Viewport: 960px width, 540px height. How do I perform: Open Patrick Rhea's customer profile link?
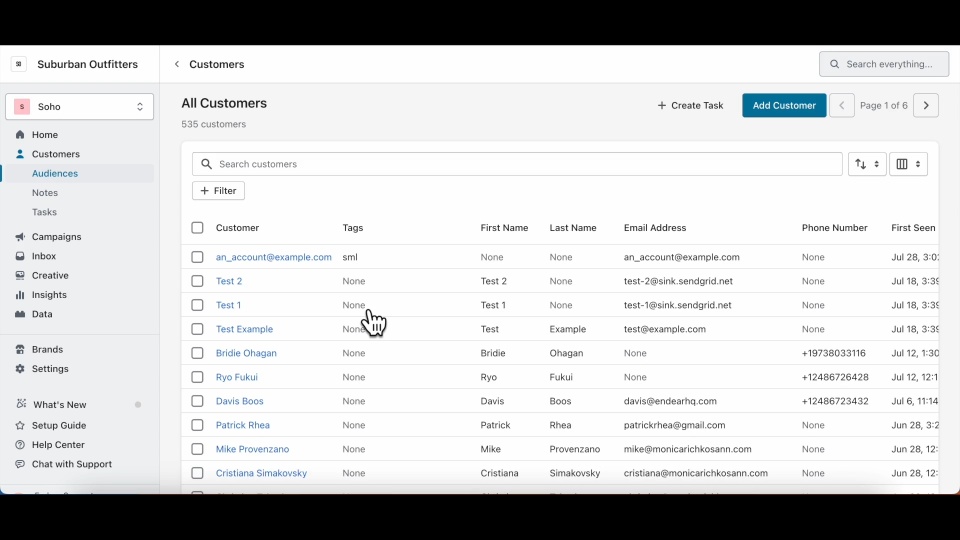(x=243, y=425)
